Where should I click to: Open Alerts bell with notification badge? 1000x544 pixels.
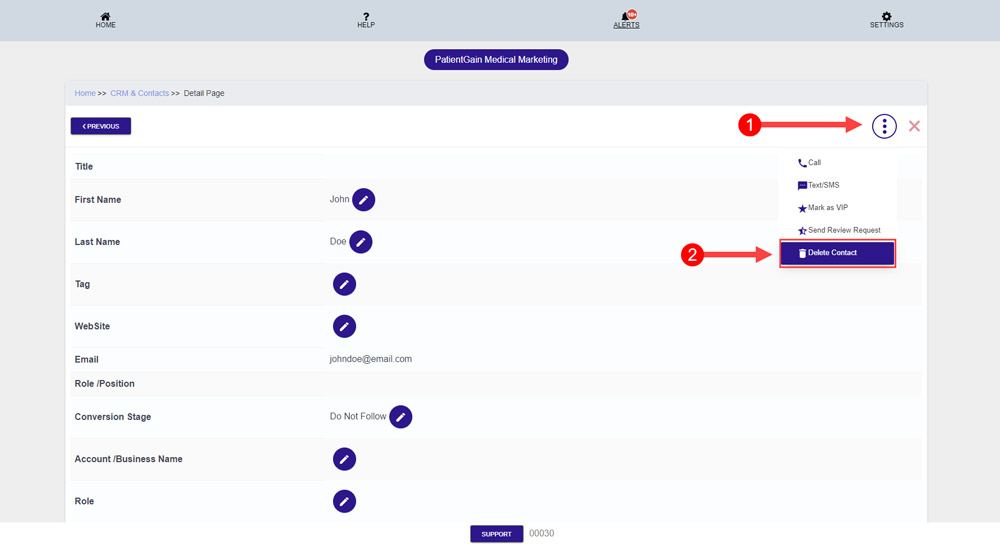626,20
